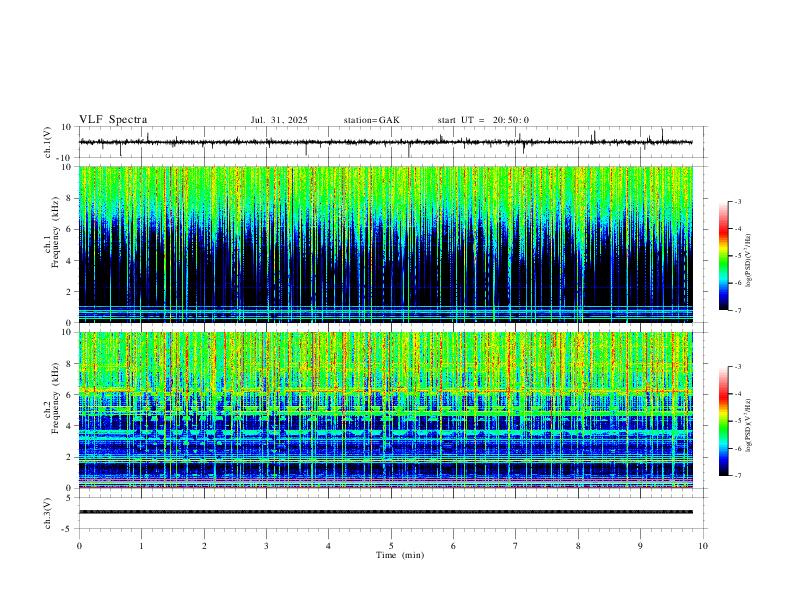The height and width of the screenshot is (612, 792).
Task: Click the "ch.3(V)" axis label
Action: [x=48, y=513]
